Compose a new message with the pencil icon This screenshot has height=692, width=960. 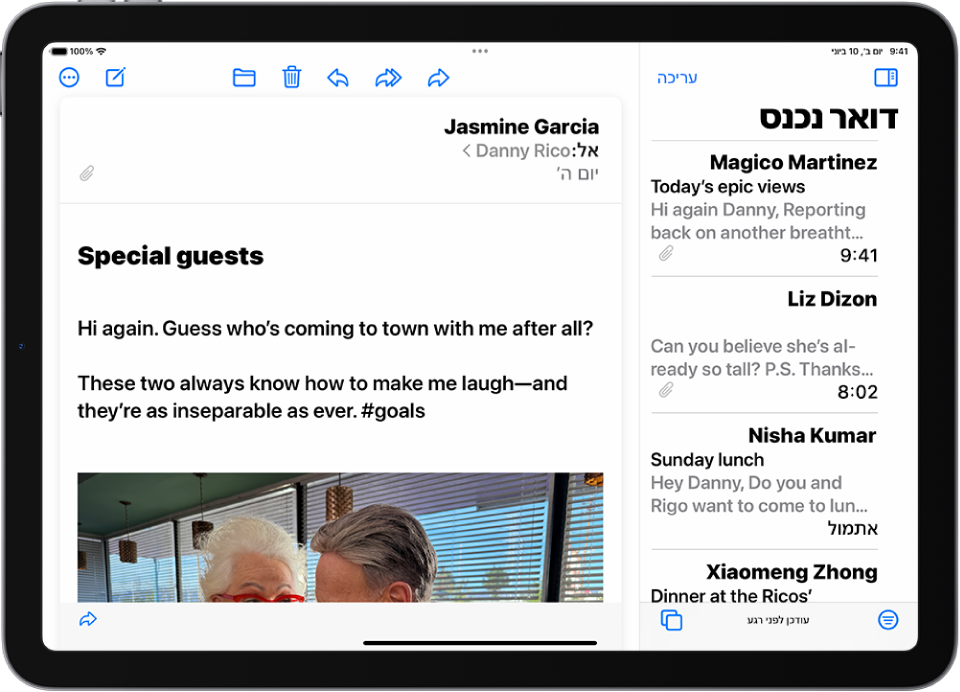click(116, 77)
